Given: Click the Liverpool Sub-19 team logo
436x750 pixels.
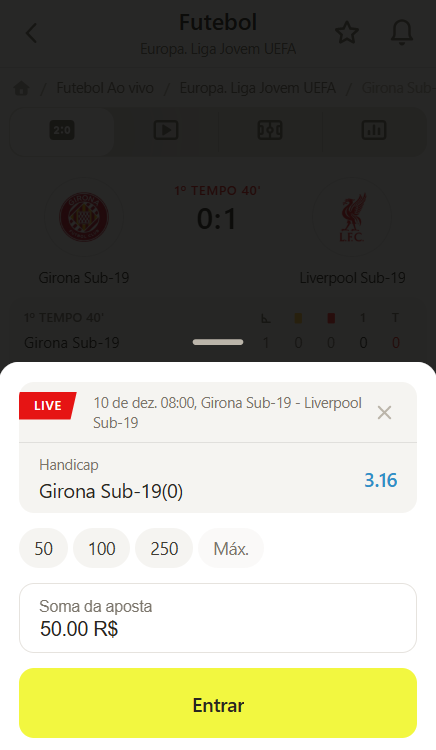Looking at the screenshot, I should pyautogui.click(x=352, y=218).
